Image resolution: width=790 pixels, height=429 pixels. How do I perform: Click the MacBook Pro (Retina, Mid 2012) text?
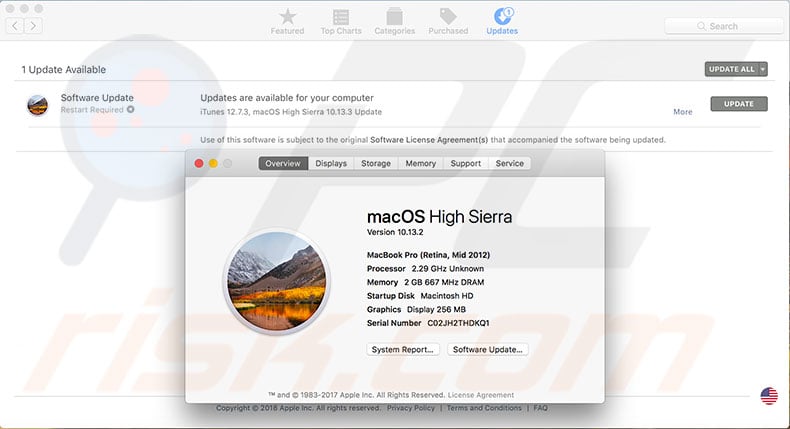click(x=428, y=255)
